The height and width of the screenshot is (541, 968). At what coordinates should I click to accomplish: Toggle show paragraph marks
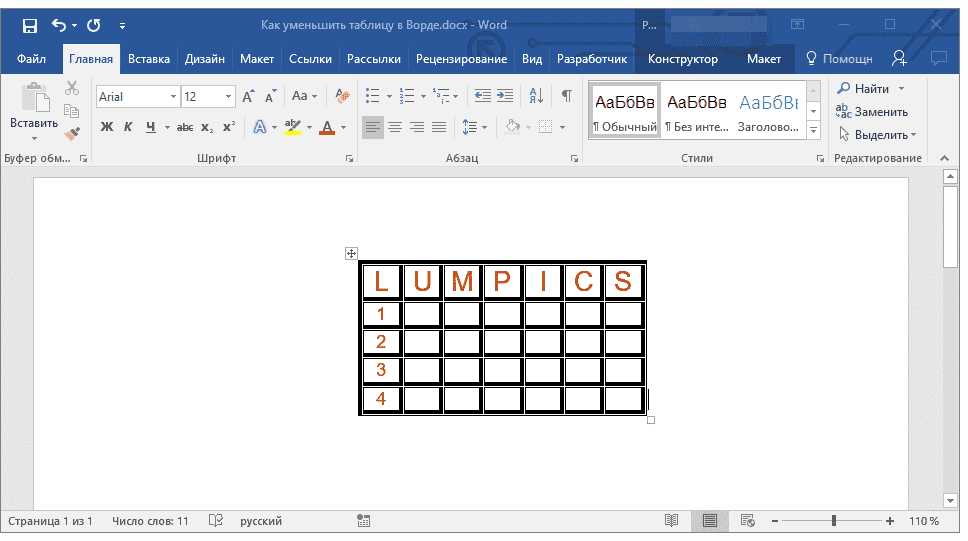tap(567, 96)
